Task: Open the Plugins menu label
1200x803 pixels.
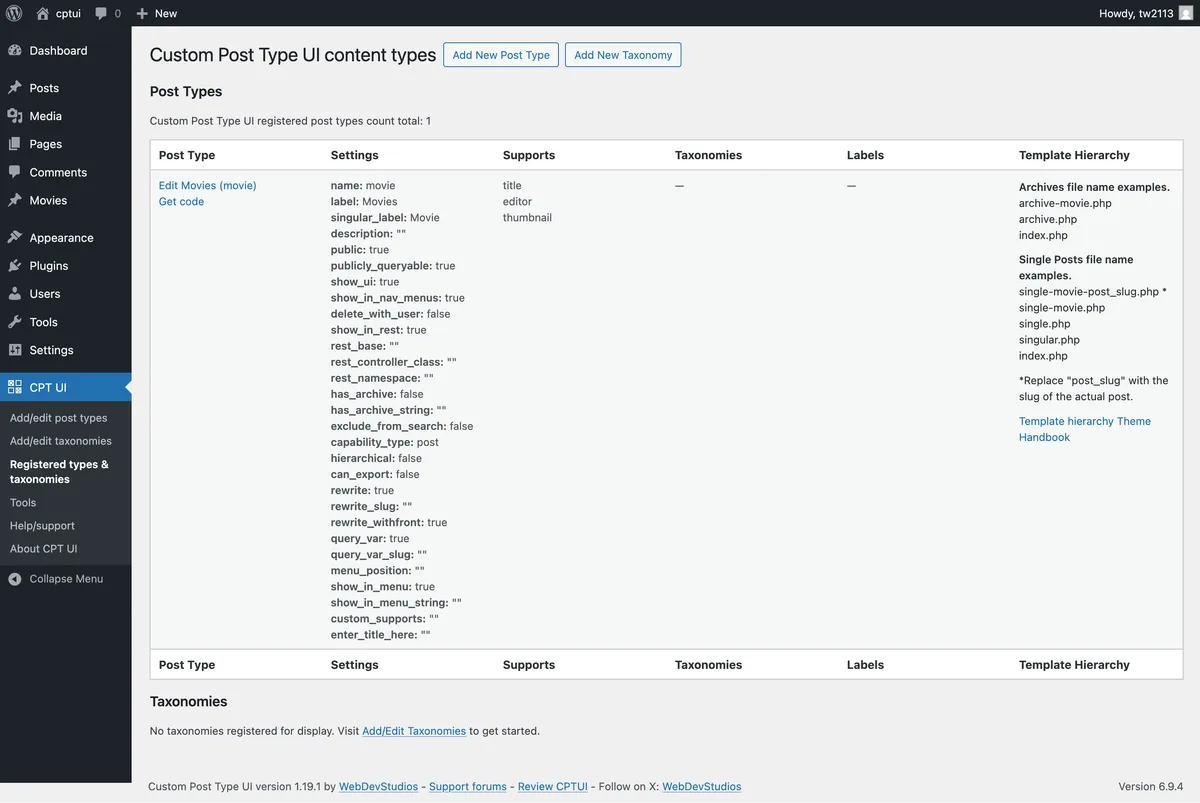Action: [49, 266]
